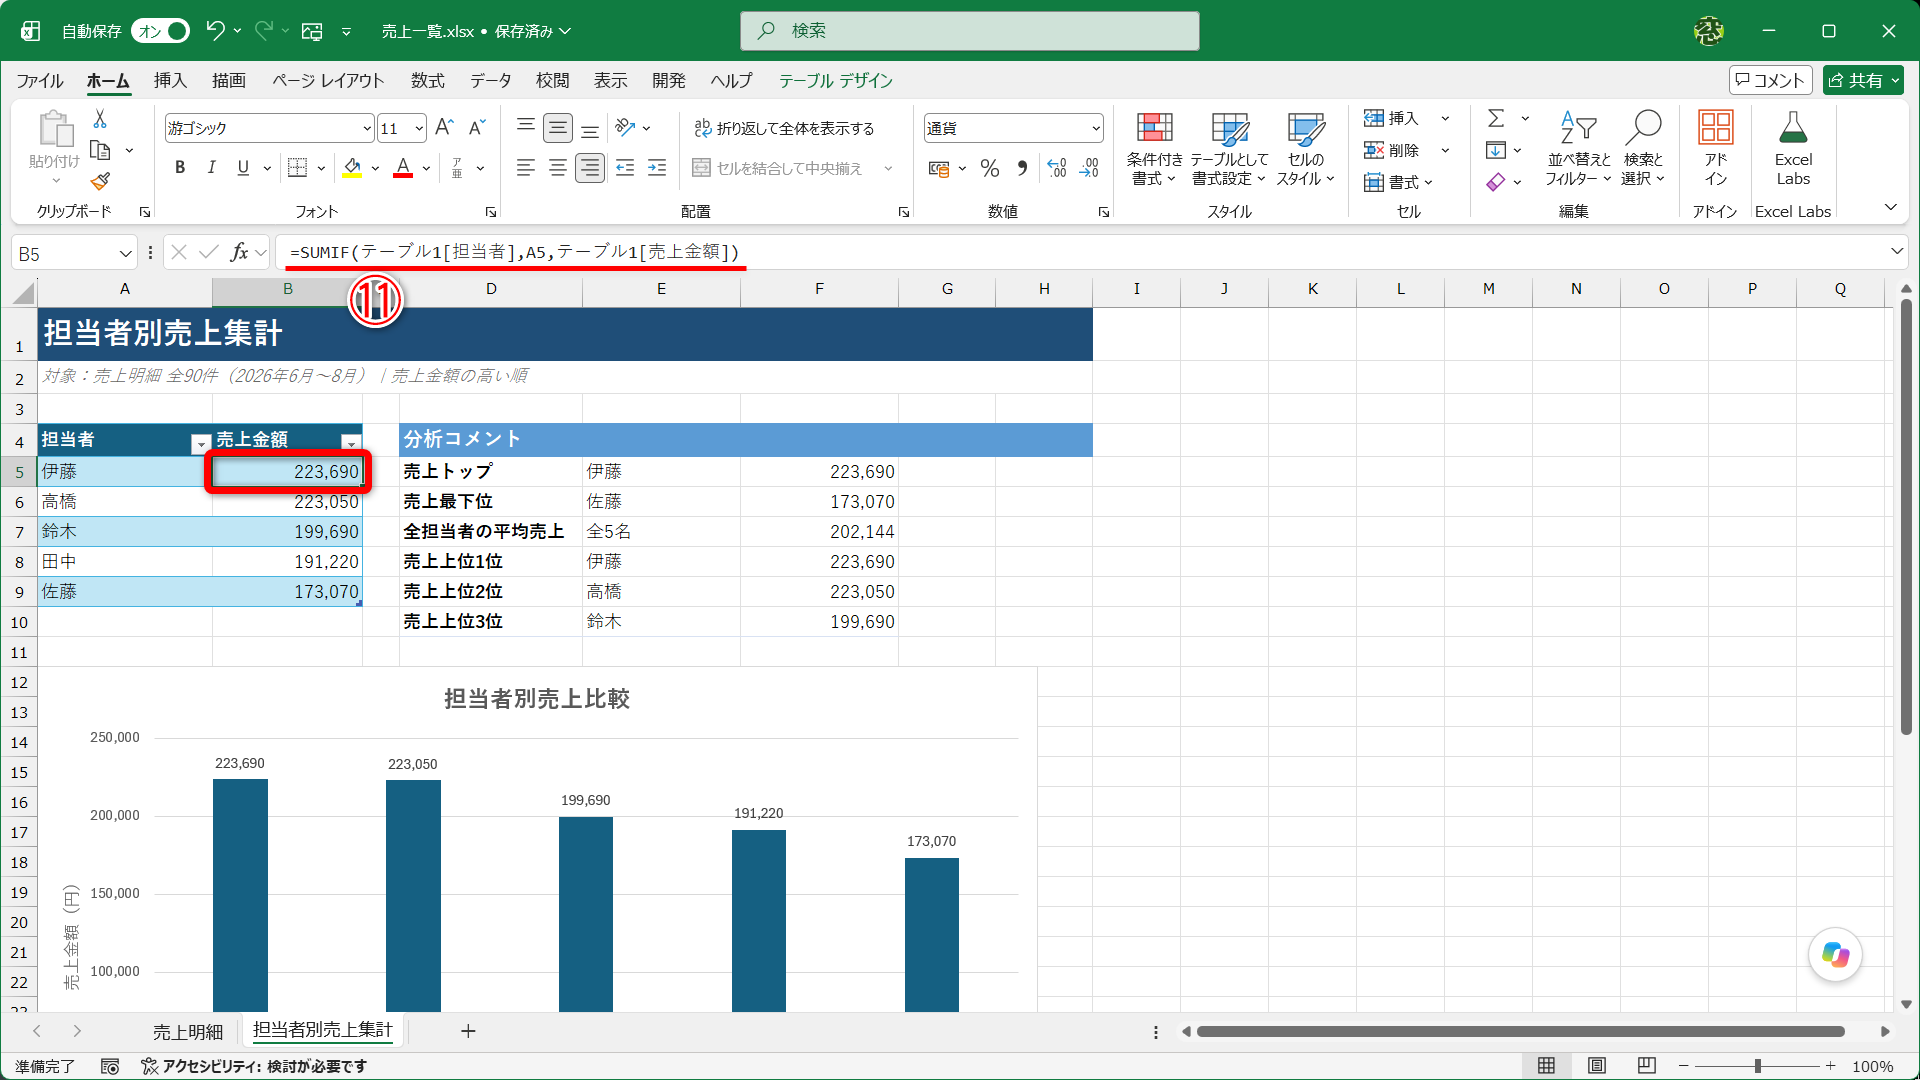This screenshot has width=1920, height=1080.
Task: Open the number format dropdown
Action: click(1096, 128)
